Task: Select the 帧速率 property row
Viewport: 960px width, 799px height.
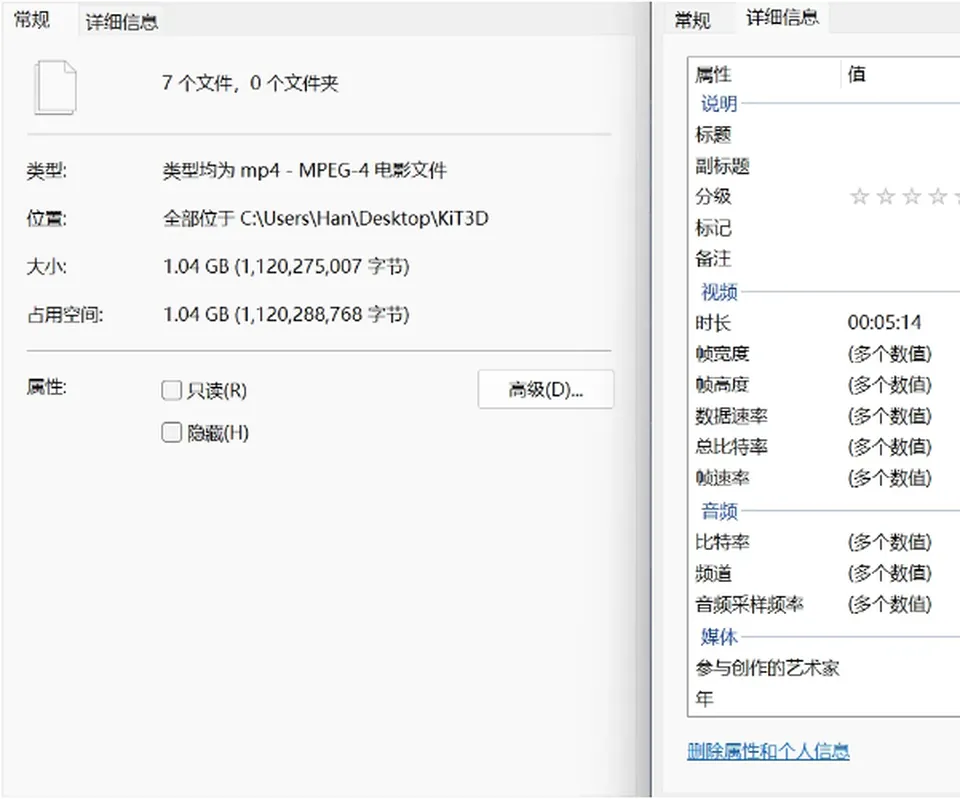Action: pos(825,478)
